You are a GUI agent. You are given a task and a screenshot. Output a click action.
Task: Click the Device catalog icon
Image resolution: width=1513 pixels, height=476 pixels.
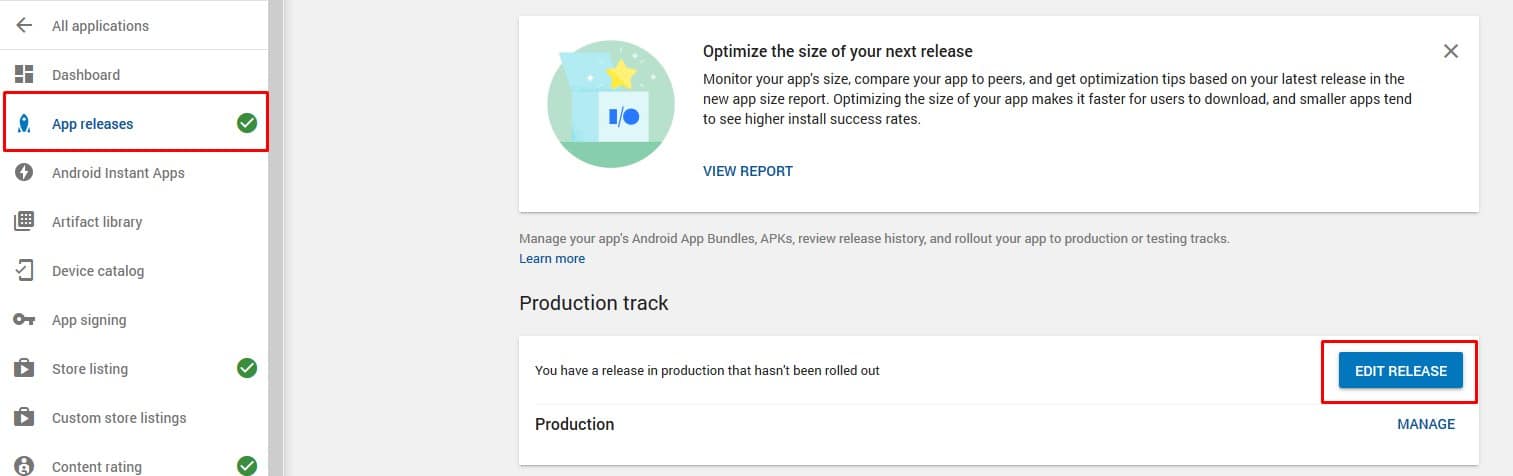pyautogui.click(x=24, y=271)
